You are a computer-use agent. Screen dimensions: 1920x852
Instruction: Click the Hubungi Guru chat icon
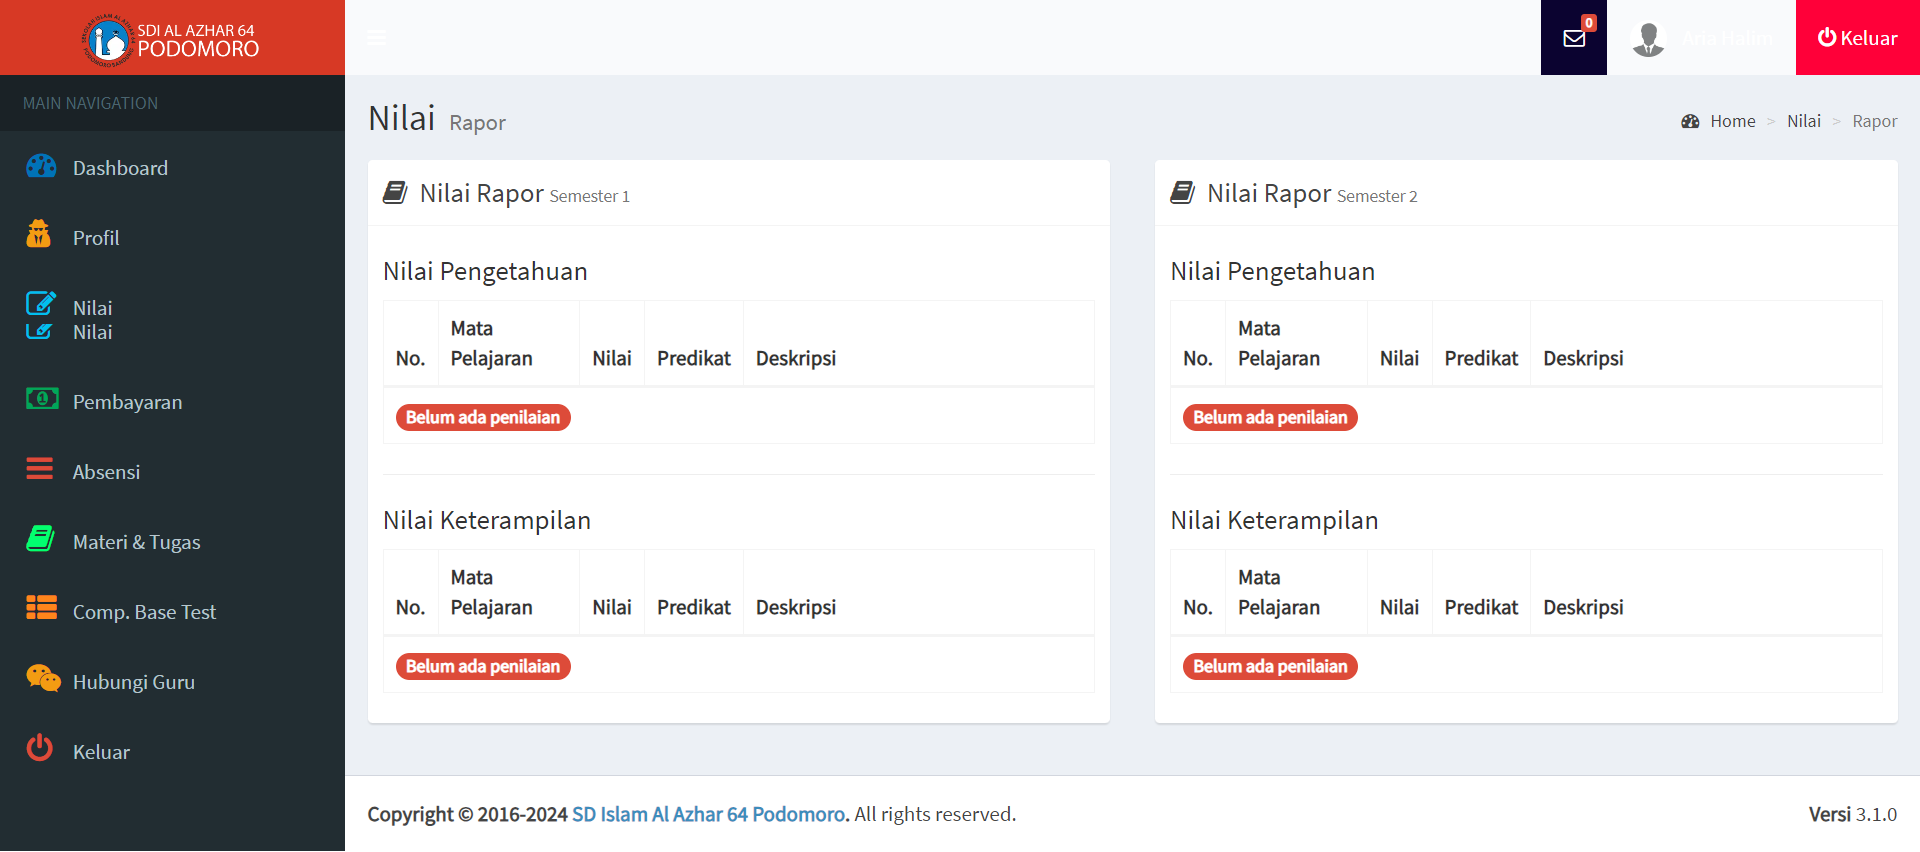point(43,678)
